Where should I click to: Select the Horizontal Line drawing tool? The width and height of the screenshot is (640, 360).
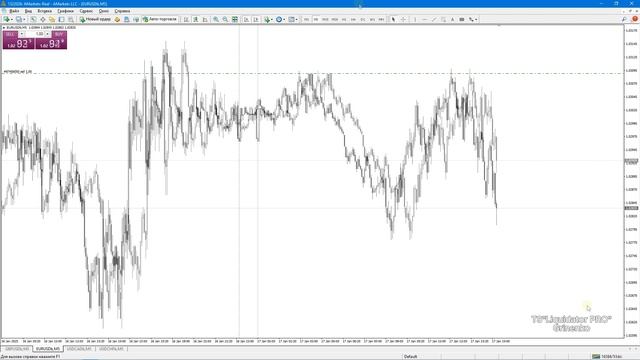pos(424,19)
